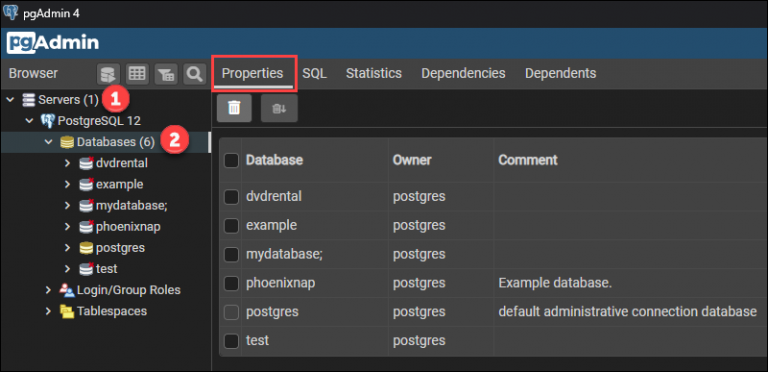768x372 pixels.
Task: Expand the Tablespaces node
Action: tap(48, 311)
